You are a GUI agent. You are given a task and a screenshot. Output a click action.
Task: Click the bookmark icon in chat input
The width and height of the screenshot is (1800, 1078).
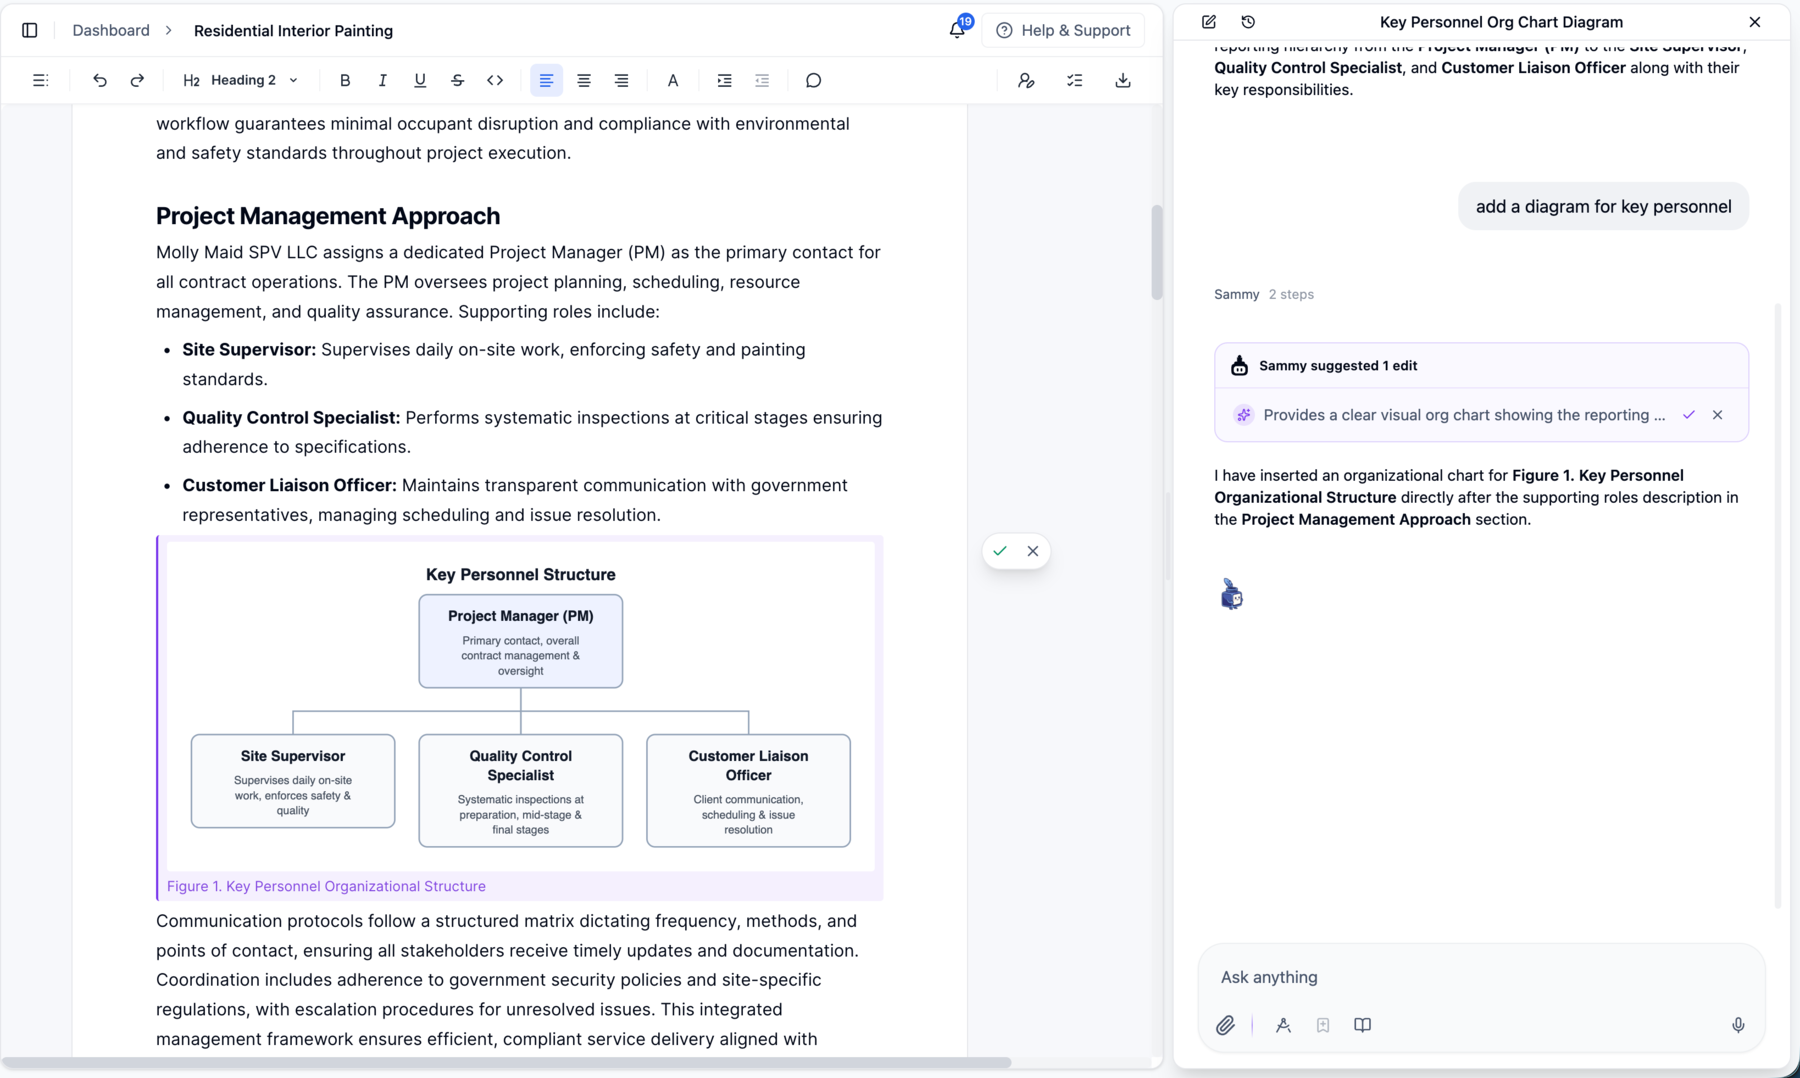1323,1025
